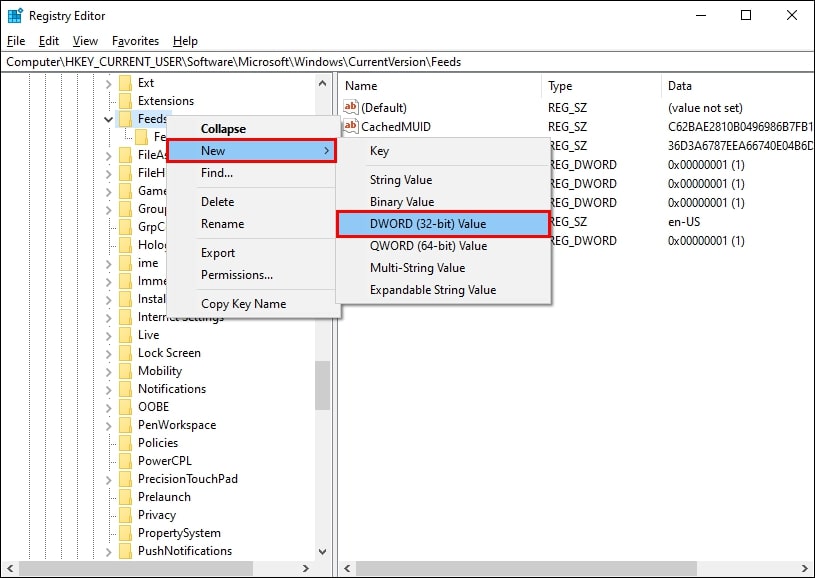The height and width of the screenshot is (578, 815).
Task: Click the Ext folder icon
Action: coord(125,83)
